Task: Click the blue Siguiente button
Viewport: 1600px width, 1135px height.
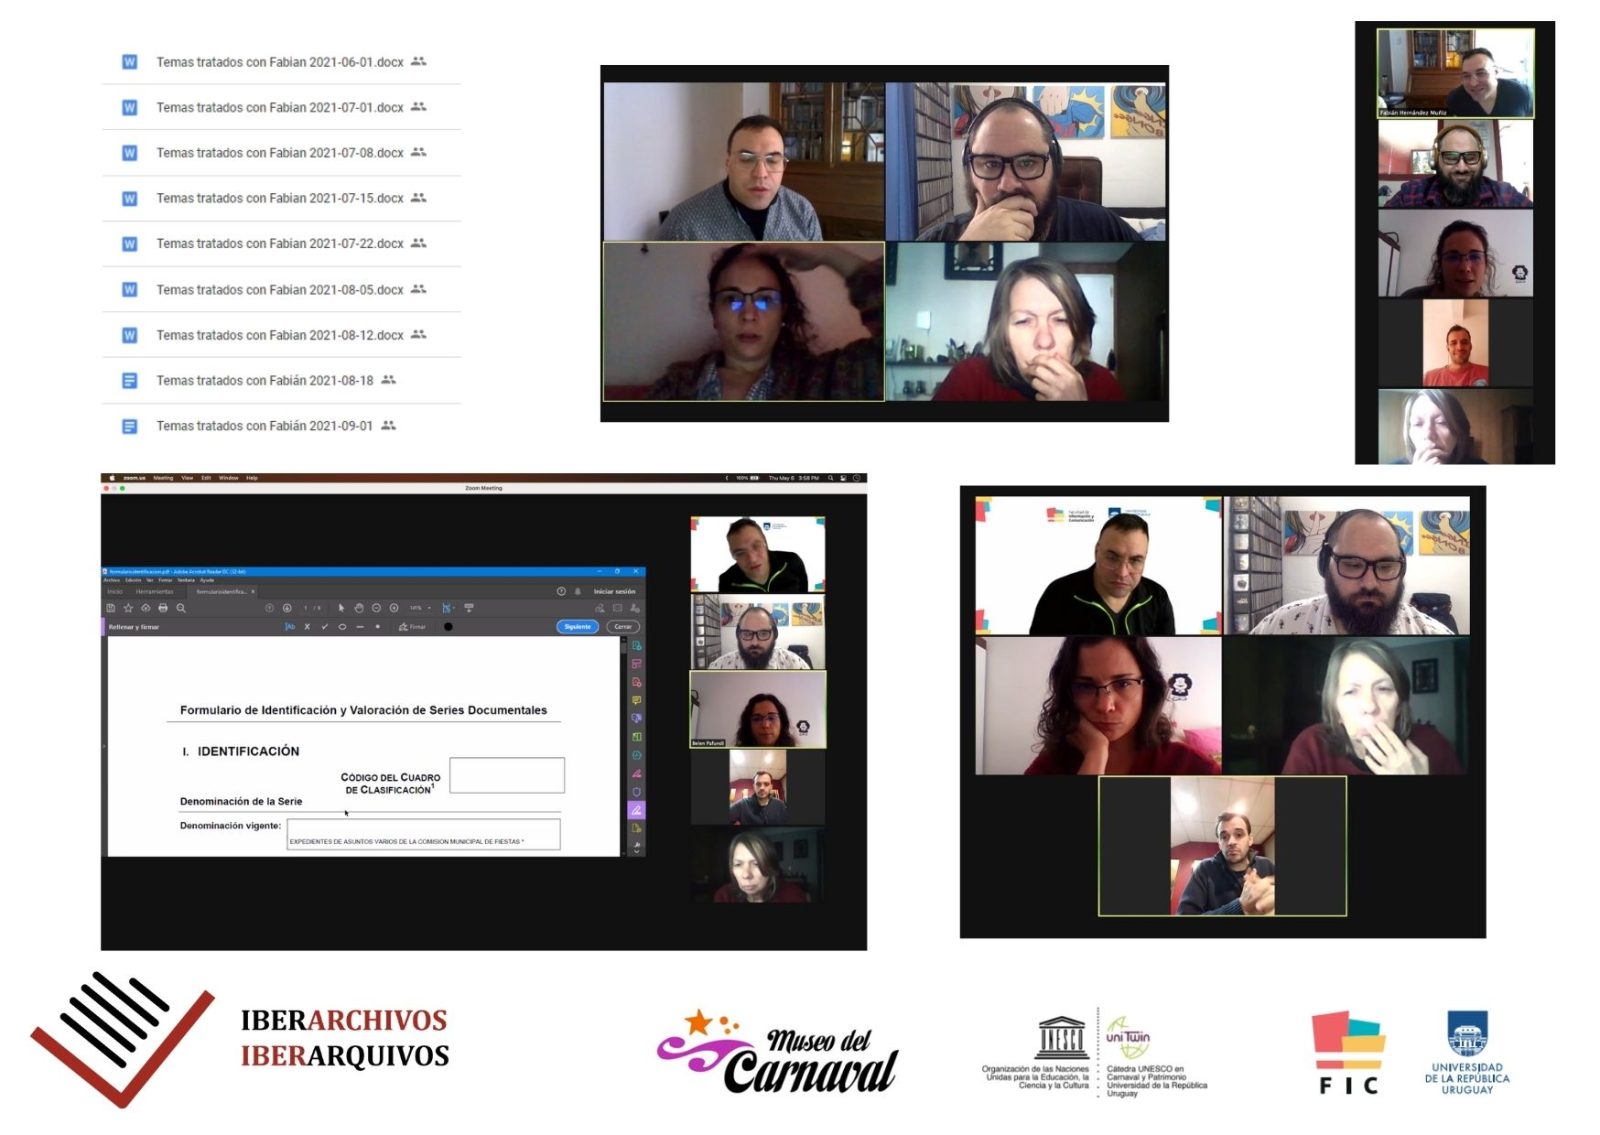Action: pos(577,627)
